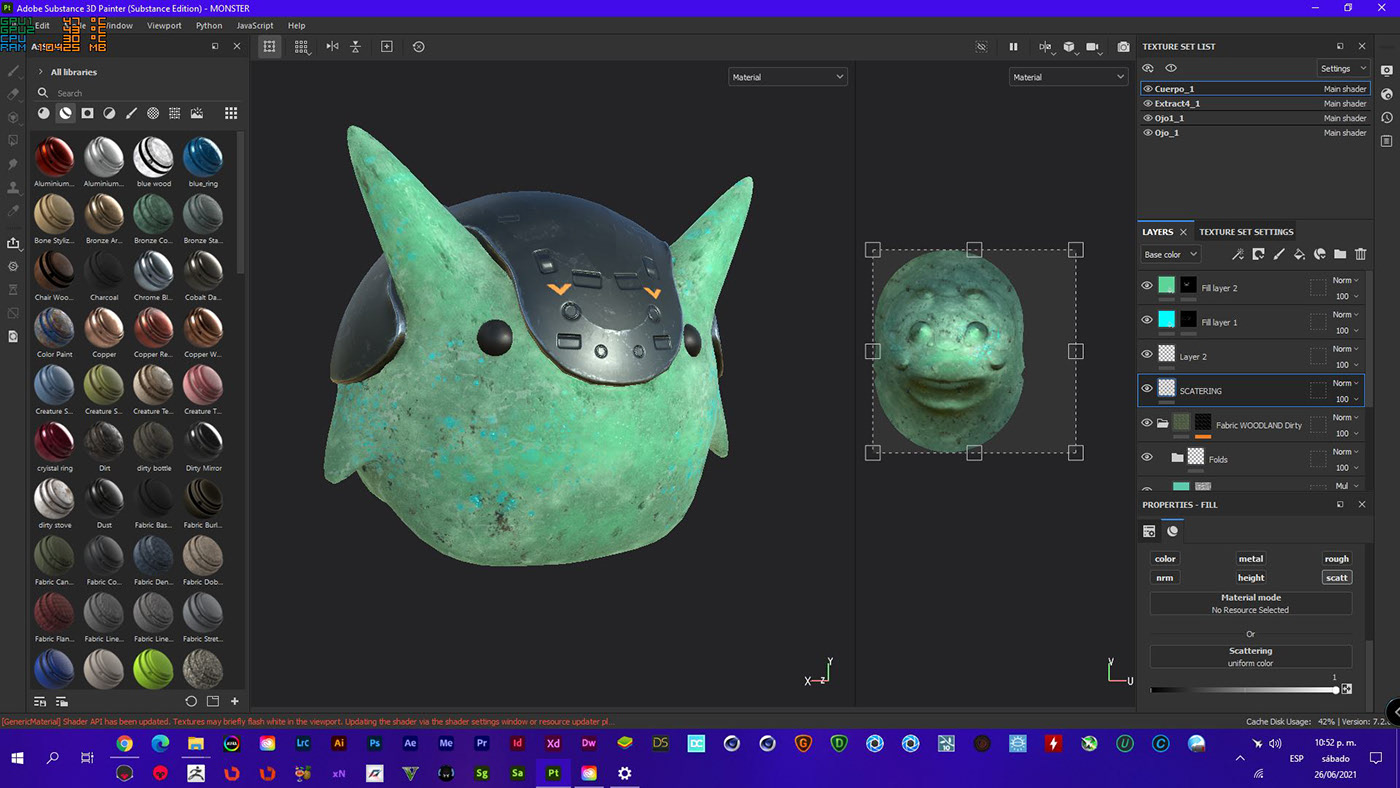Open Photoshop from the Windows taskbar
Viewport: 1400px width, 788px height.
coord(374,744)
